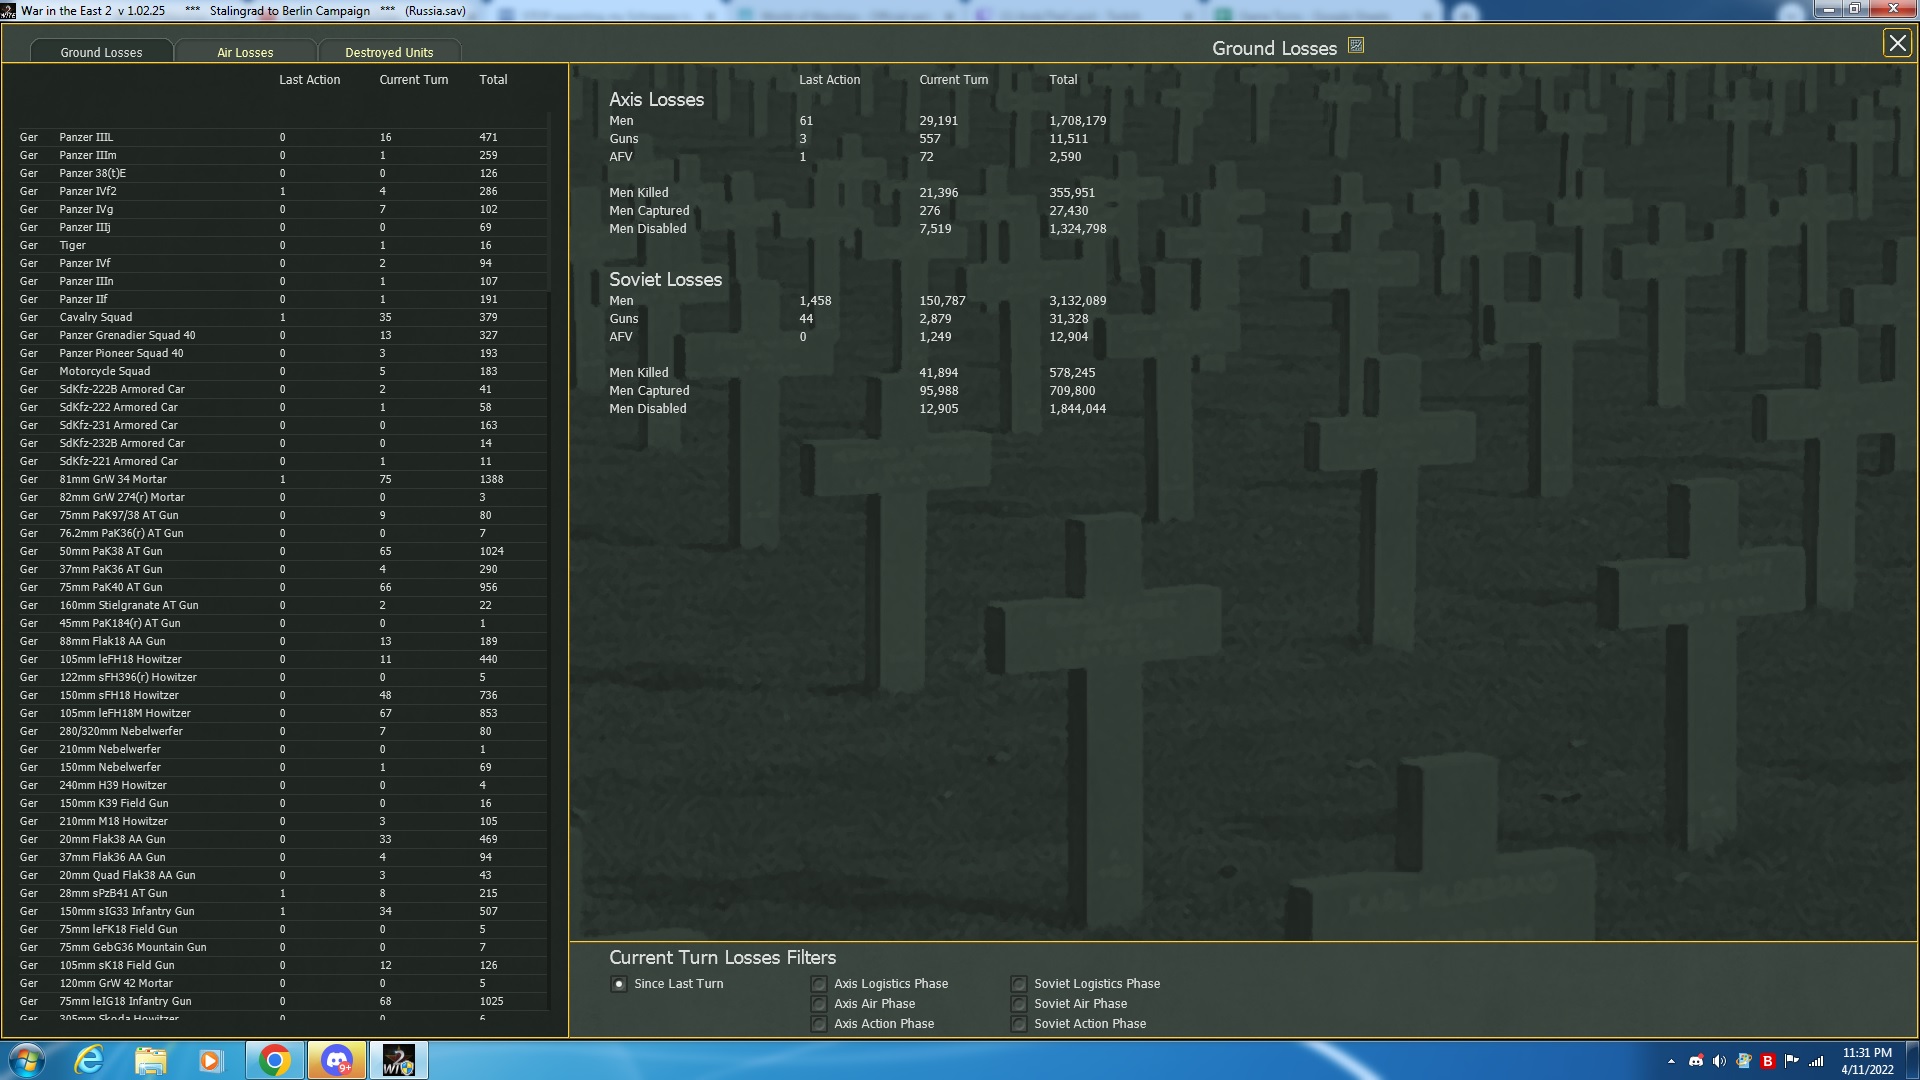Open Windows Explorer folder icon
The height and width of the screenshot is (1080, 1920).
click(x=151, y=1060)
